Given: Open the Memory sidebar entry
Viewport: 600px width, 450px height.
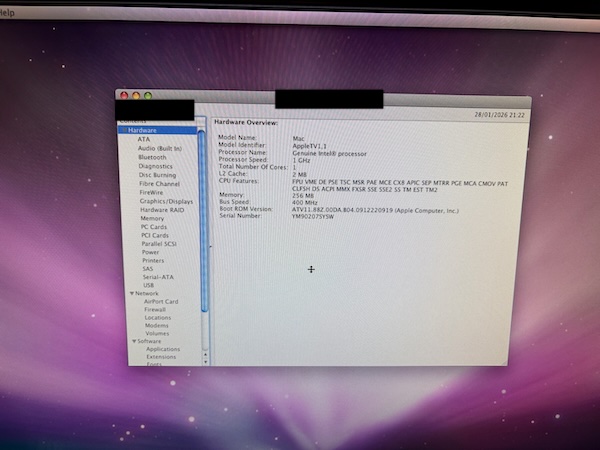Looking at the screenshot, I should (152, 218).
